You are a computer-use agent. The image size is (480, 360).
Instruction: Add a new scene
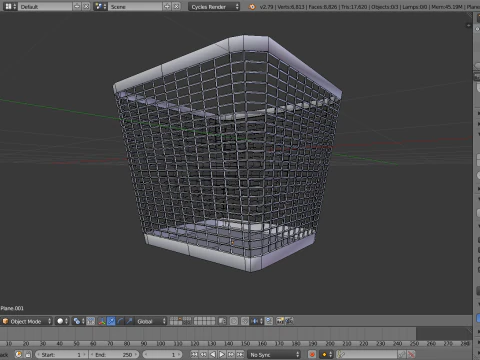[x=167, y=6]
